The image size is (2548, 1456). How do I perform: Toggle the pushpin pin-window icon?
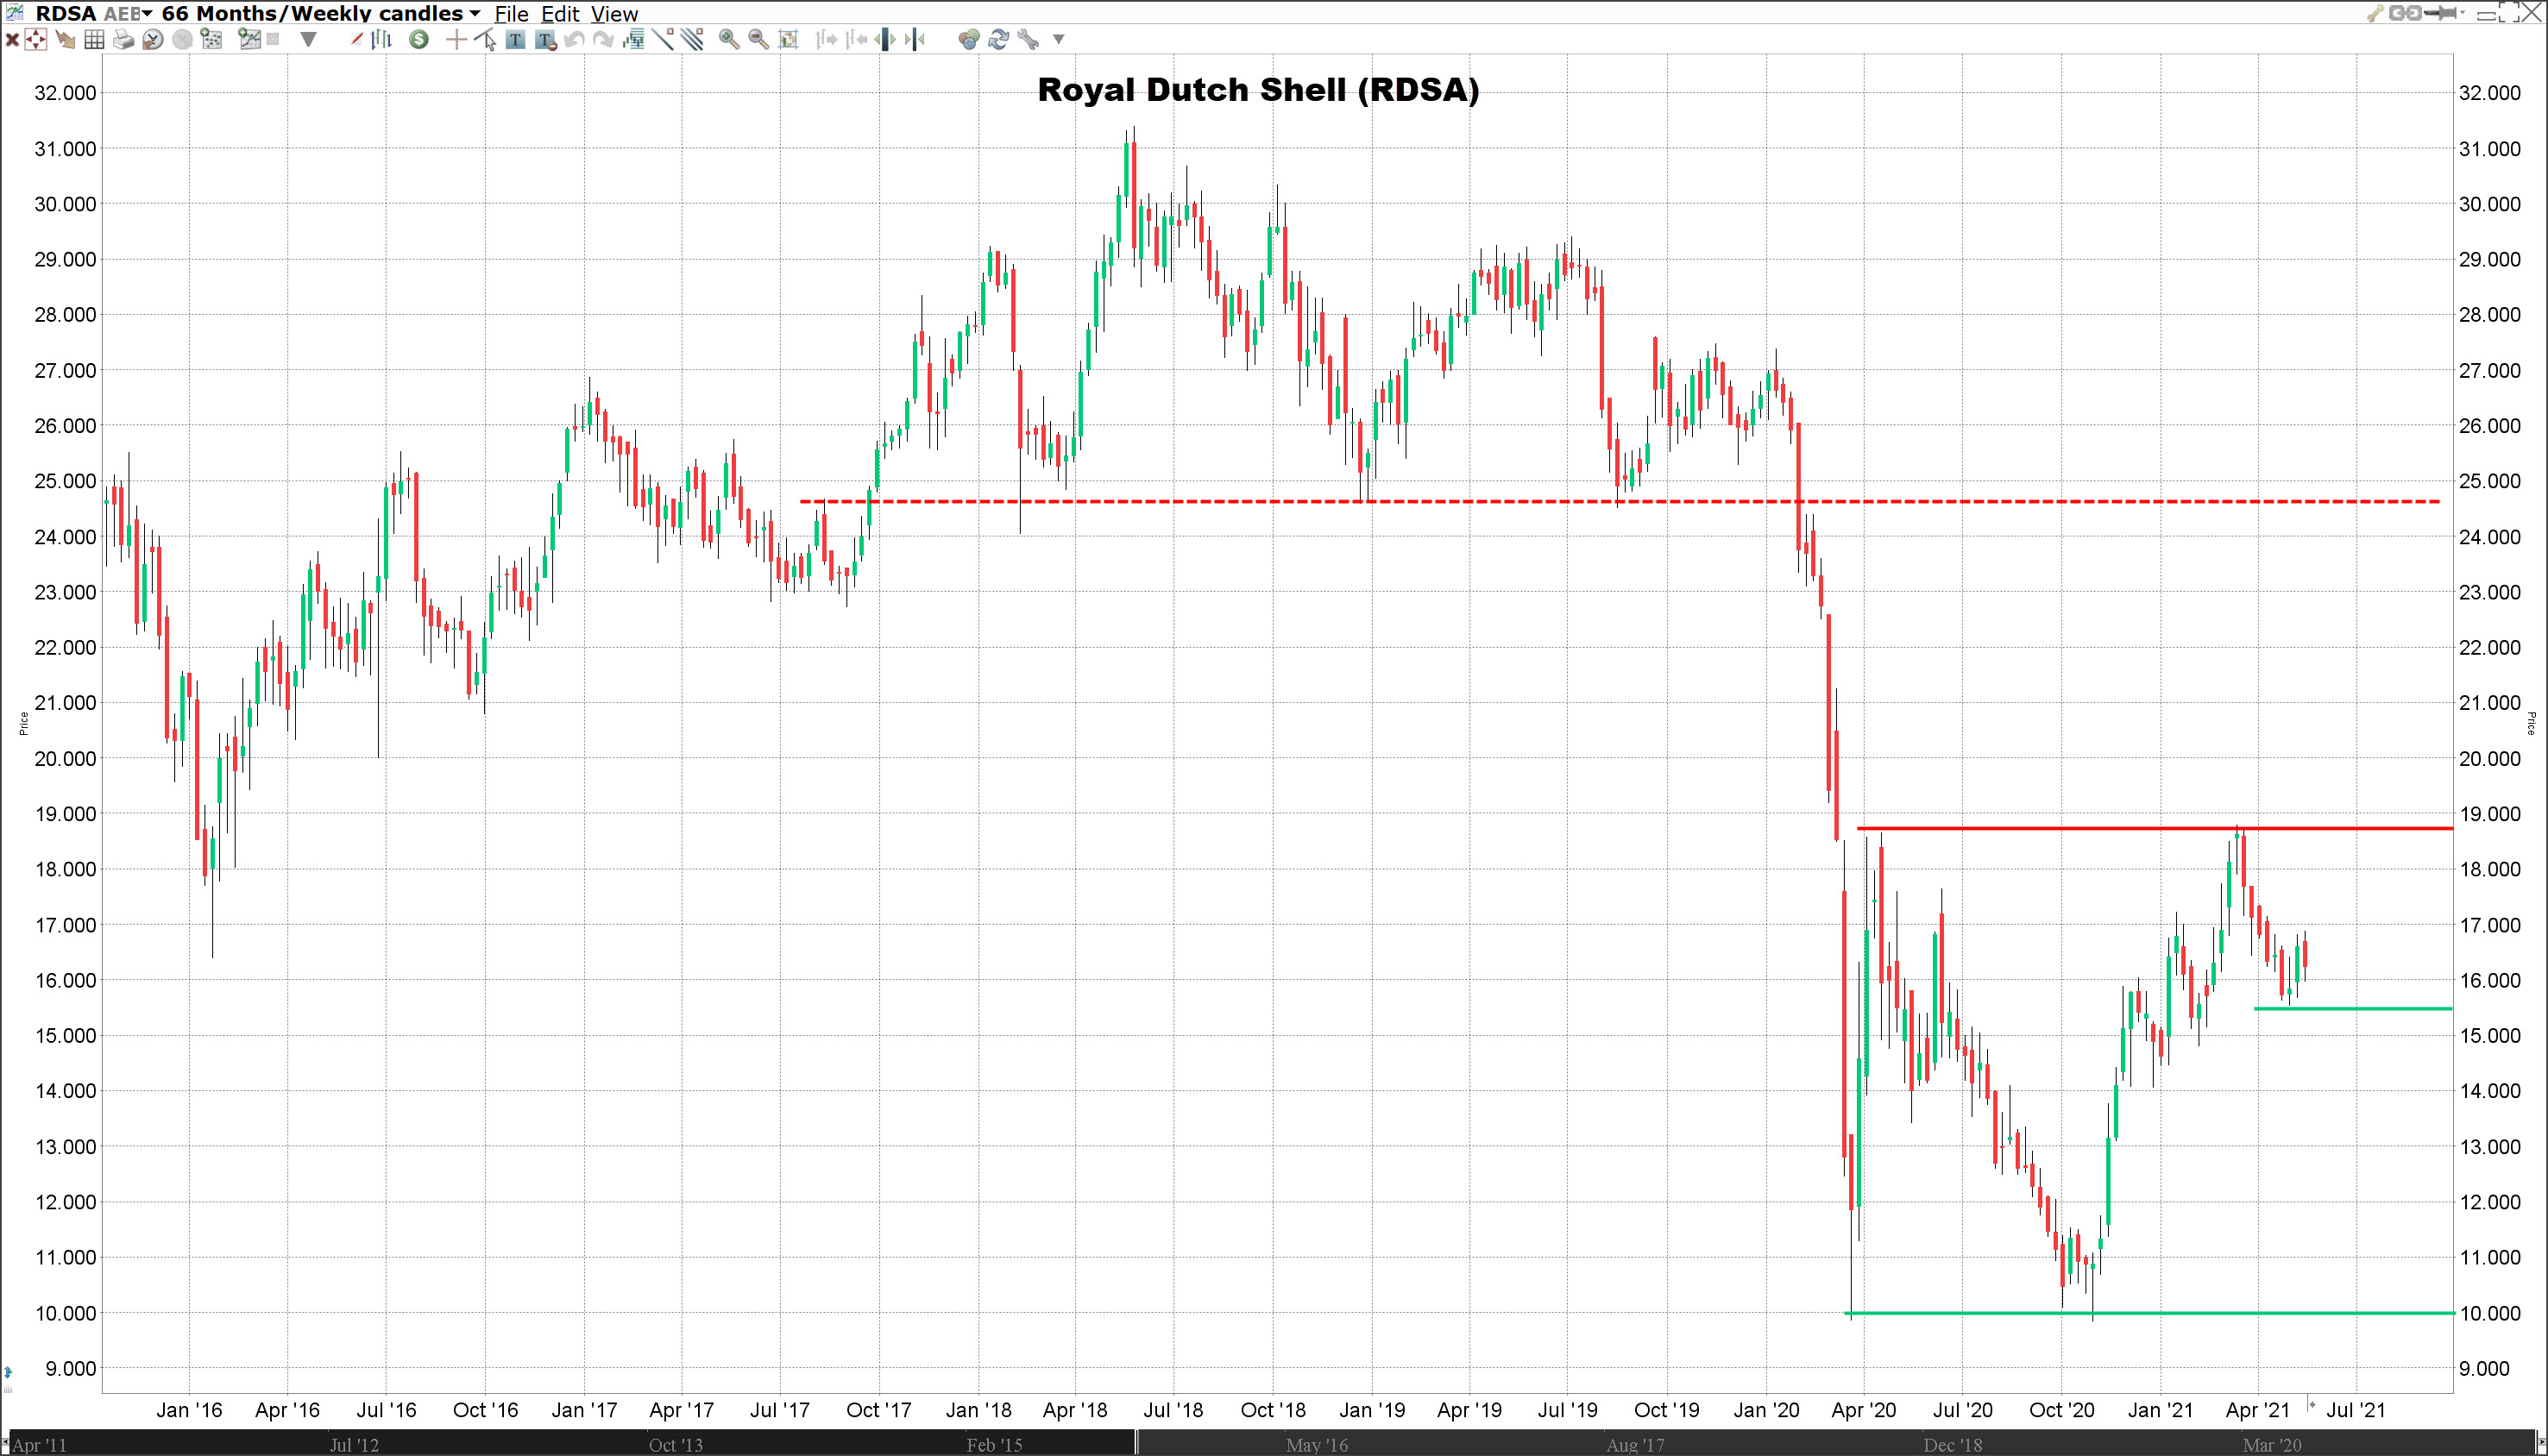click(2440, 13)
